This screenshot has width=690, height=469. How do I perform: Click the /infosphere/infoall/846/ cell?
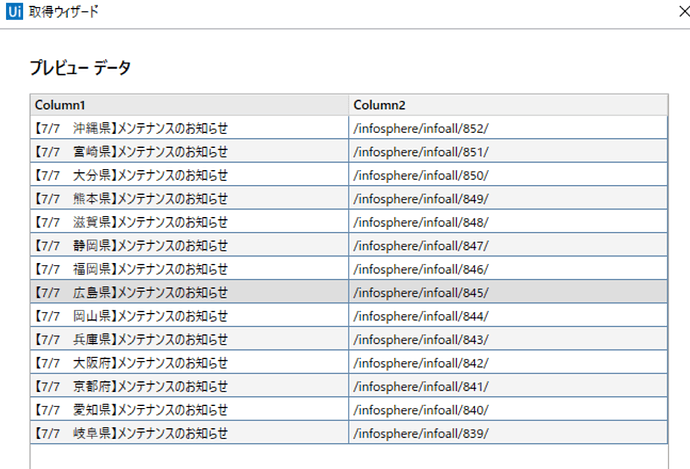(508, 269)
